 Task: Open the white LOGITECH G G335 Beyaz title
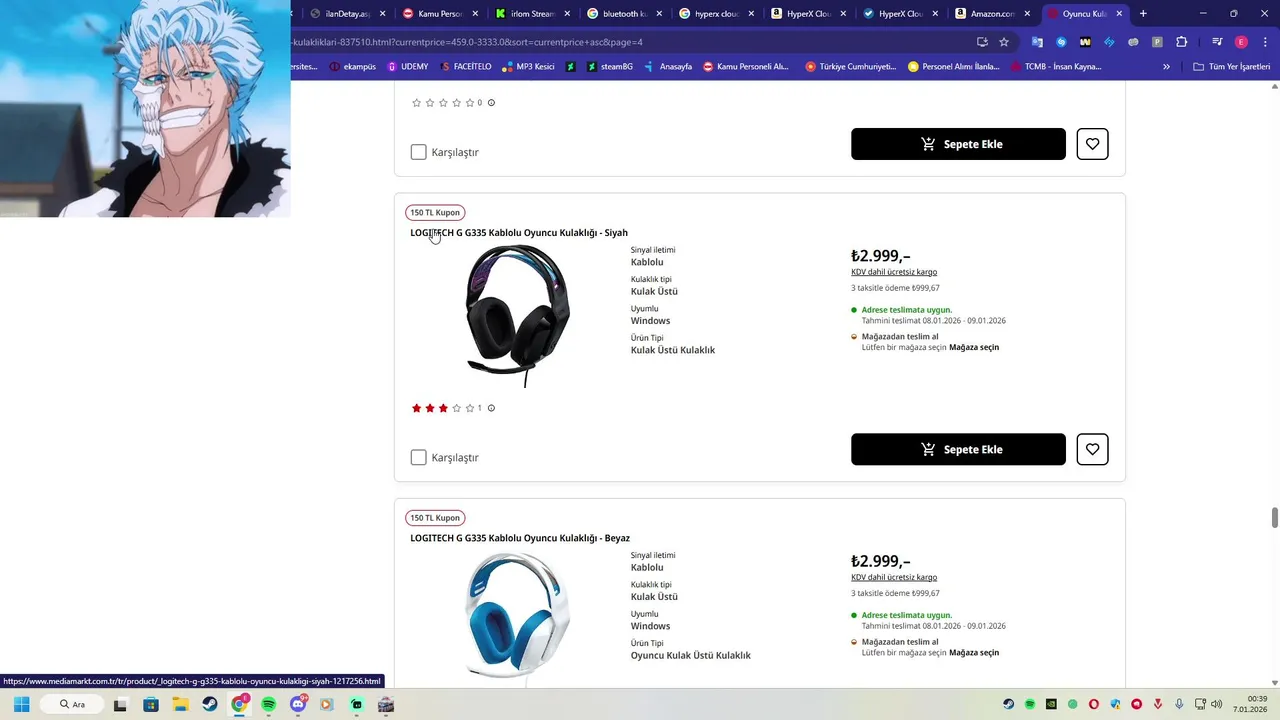pos(520,538)
